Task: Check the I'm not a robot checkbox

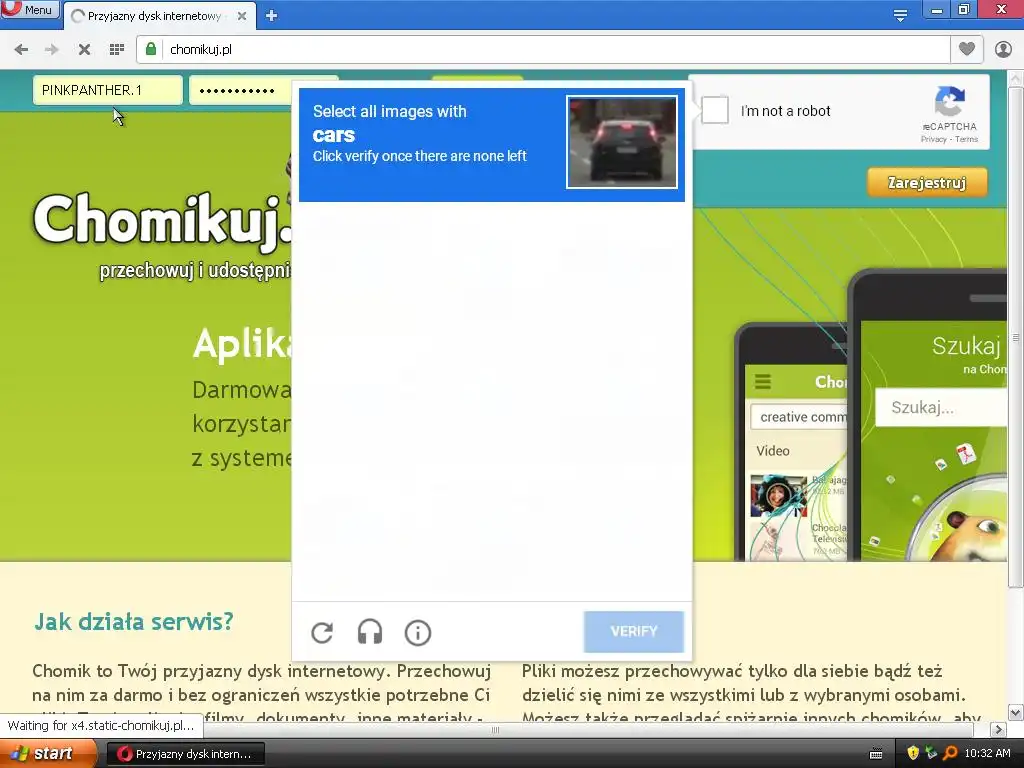Action: click(714, 110)
